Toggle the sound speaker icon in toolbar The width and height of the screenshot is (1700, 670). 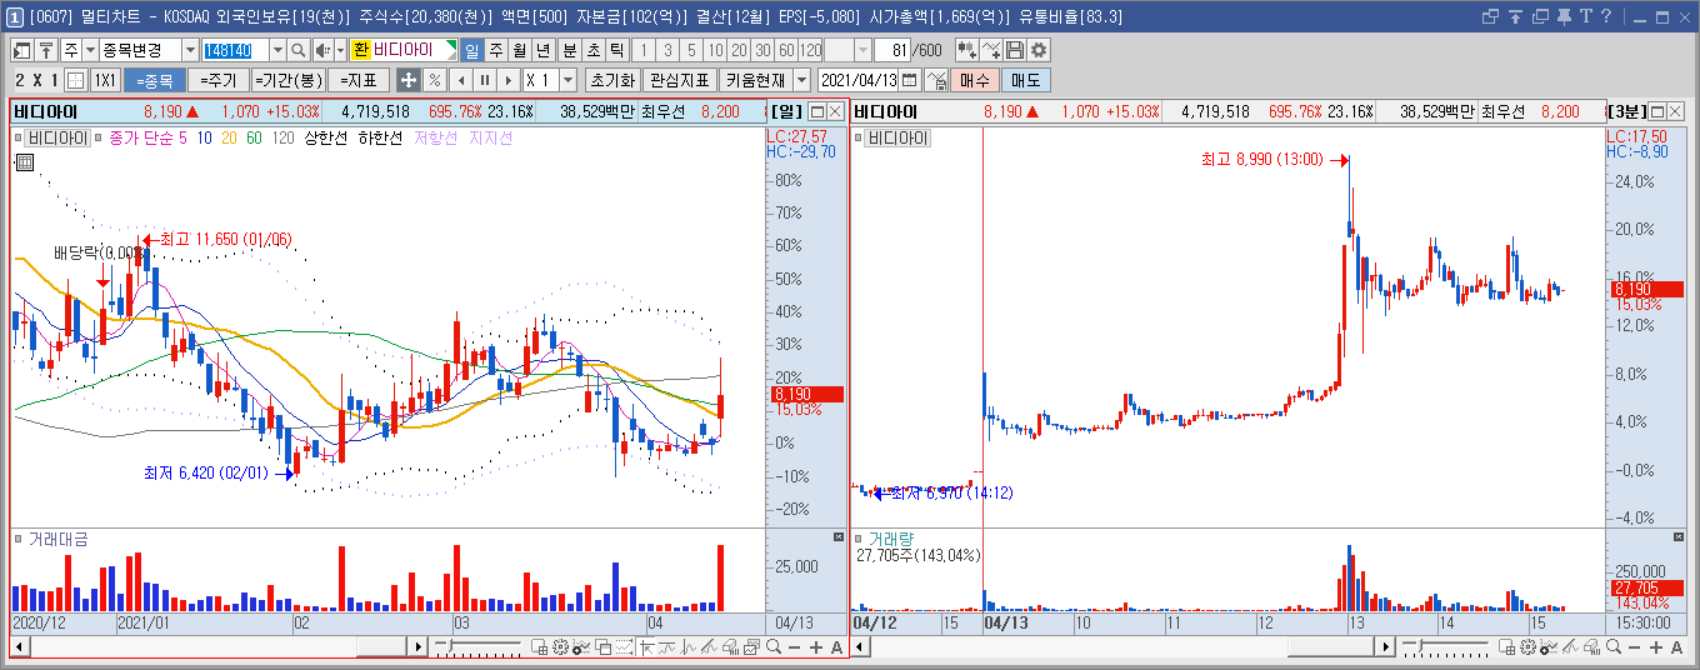[x=323, y=50]
